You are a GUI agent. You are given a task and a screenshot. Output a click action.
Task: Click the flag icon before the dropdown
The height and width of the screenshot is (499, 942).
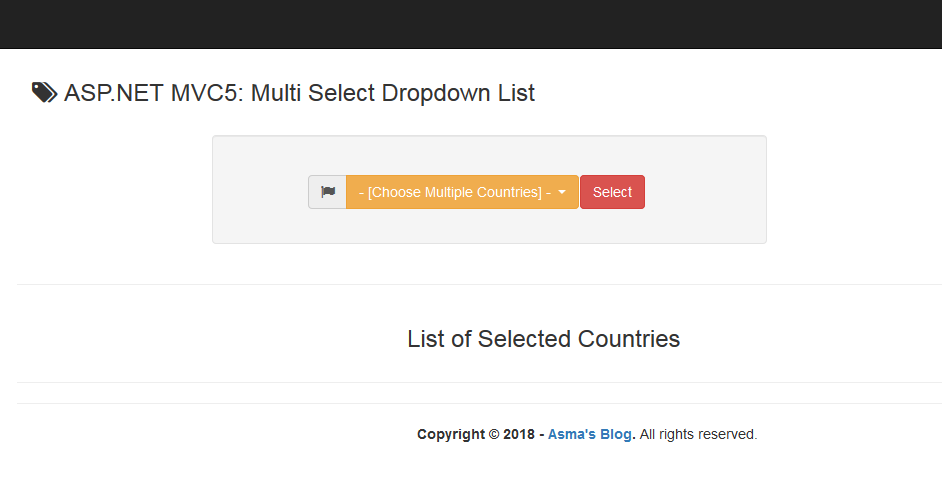tap(327, 192)
